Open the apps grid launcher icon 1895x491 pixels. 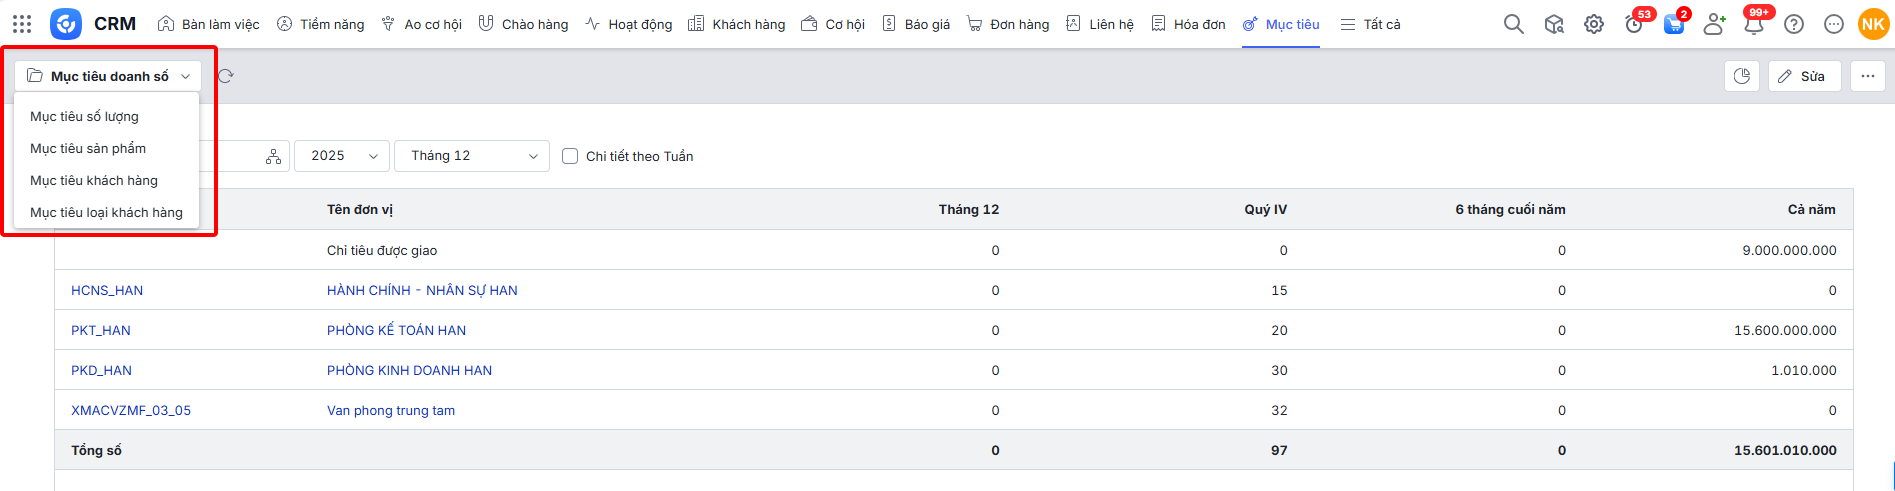(x=22, y=24)
